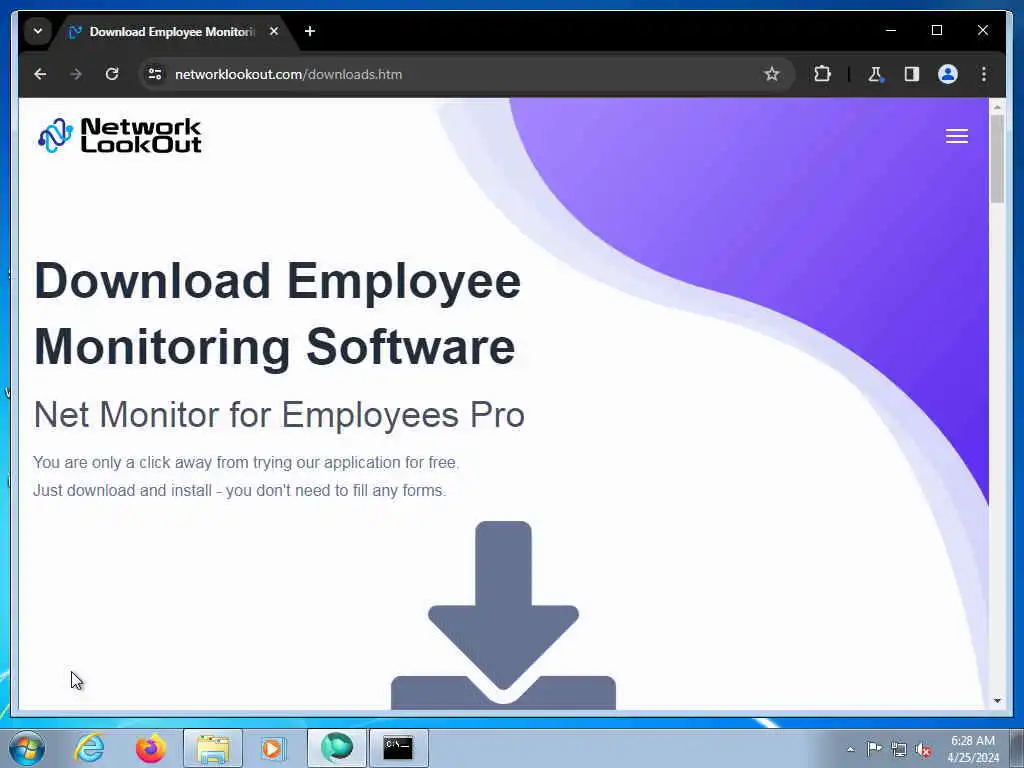Open network status tray icon

tap(899, 749)
